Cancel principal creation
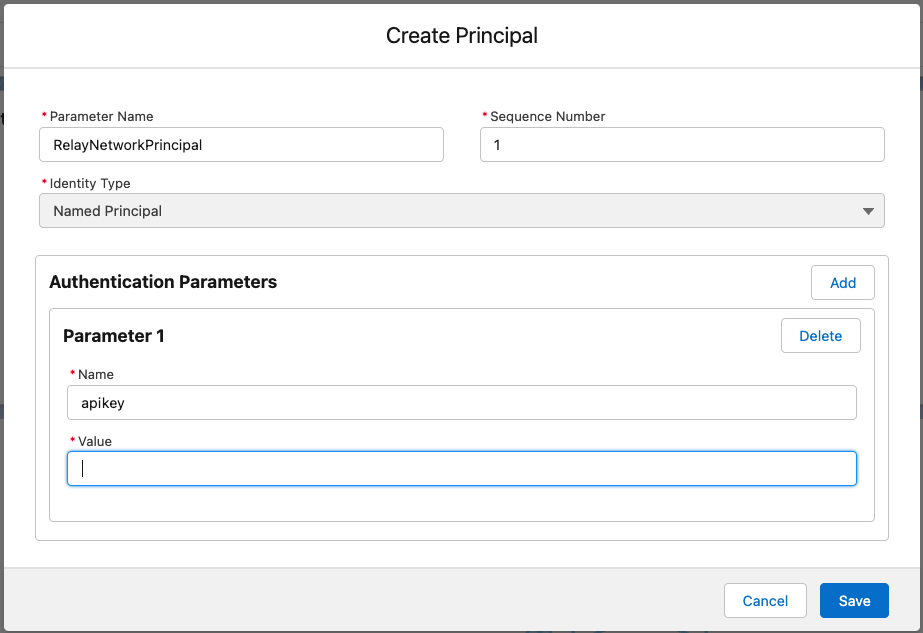Viewport: 923px width, 633px height. (x=764, y=600)
